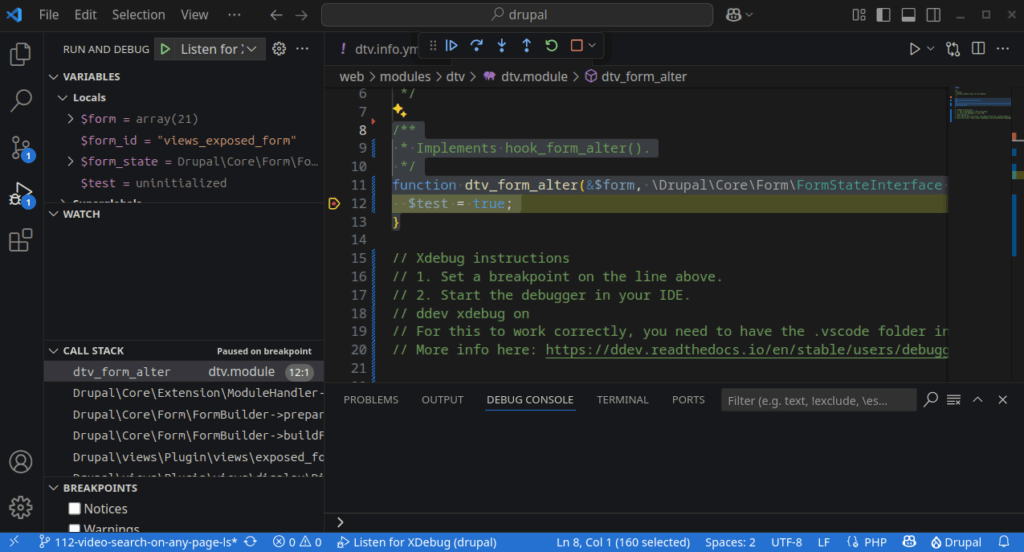Open the Listen for XDebug configuration dropdown
This screenshot has height=552, width=1024.
(x=219, y=49)
